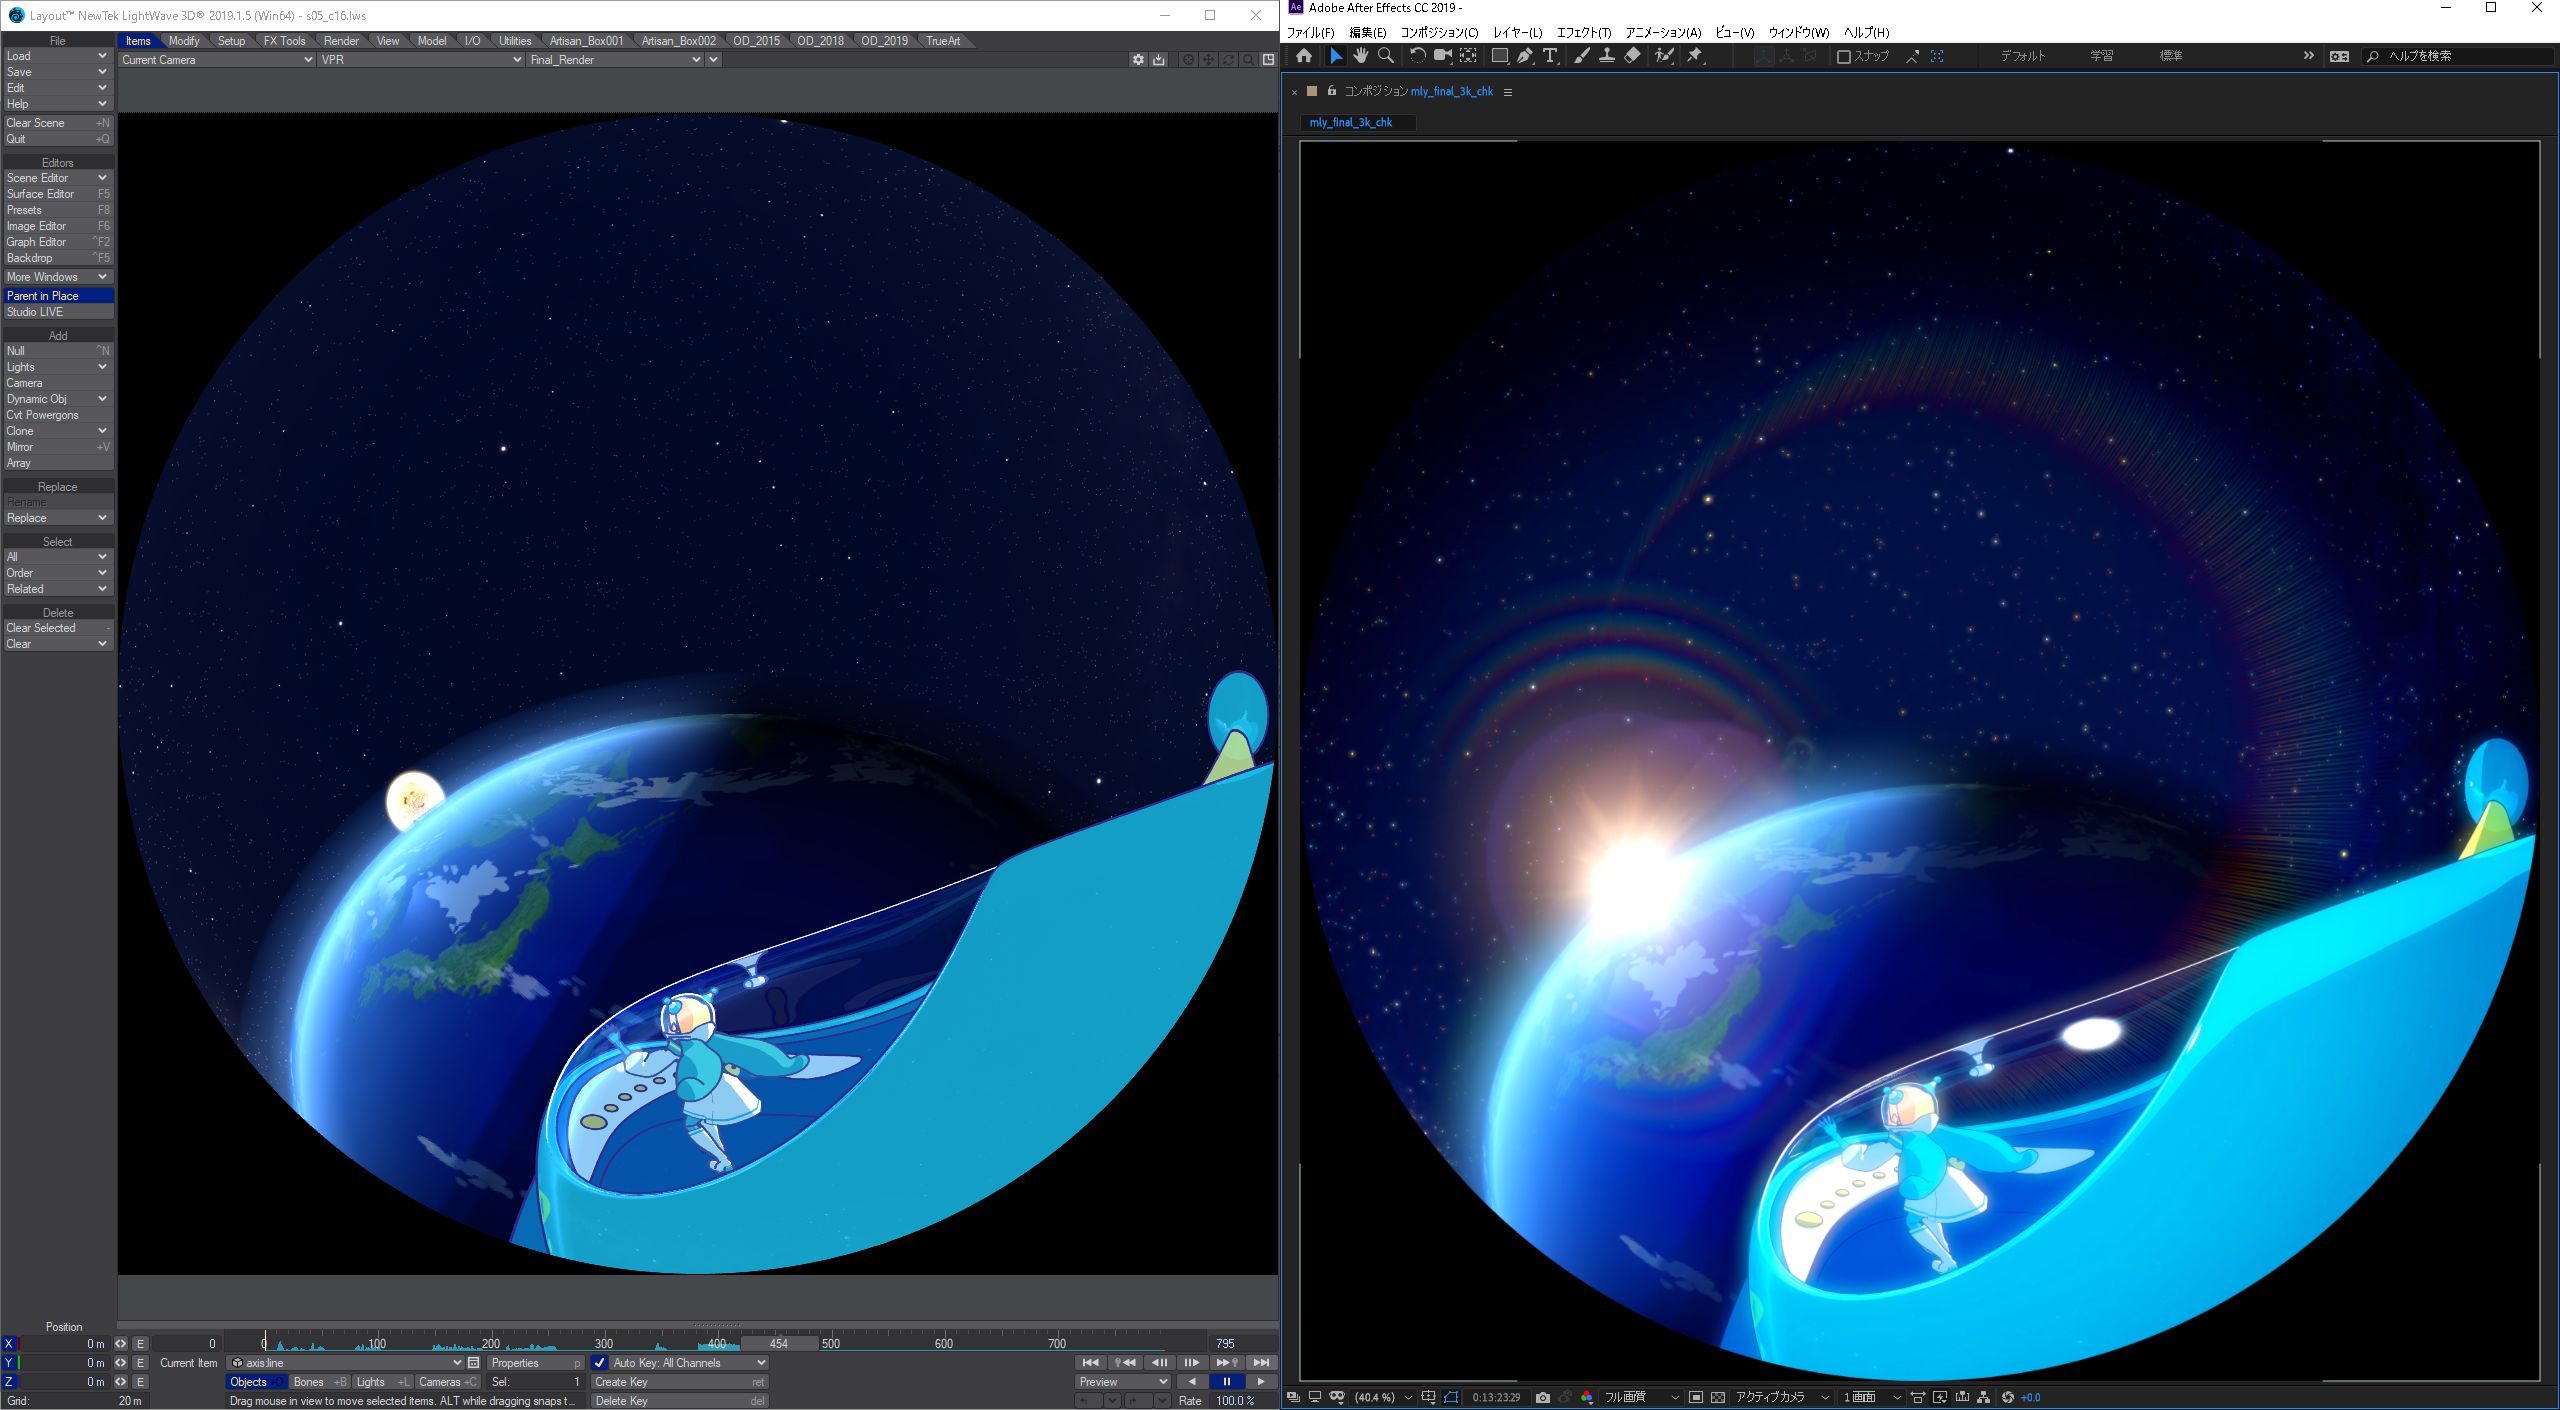Select the Pen tool in After Effects
Viewport: 2560px width, 1410px height.
pyautogui.click(x=1524, y=56)
